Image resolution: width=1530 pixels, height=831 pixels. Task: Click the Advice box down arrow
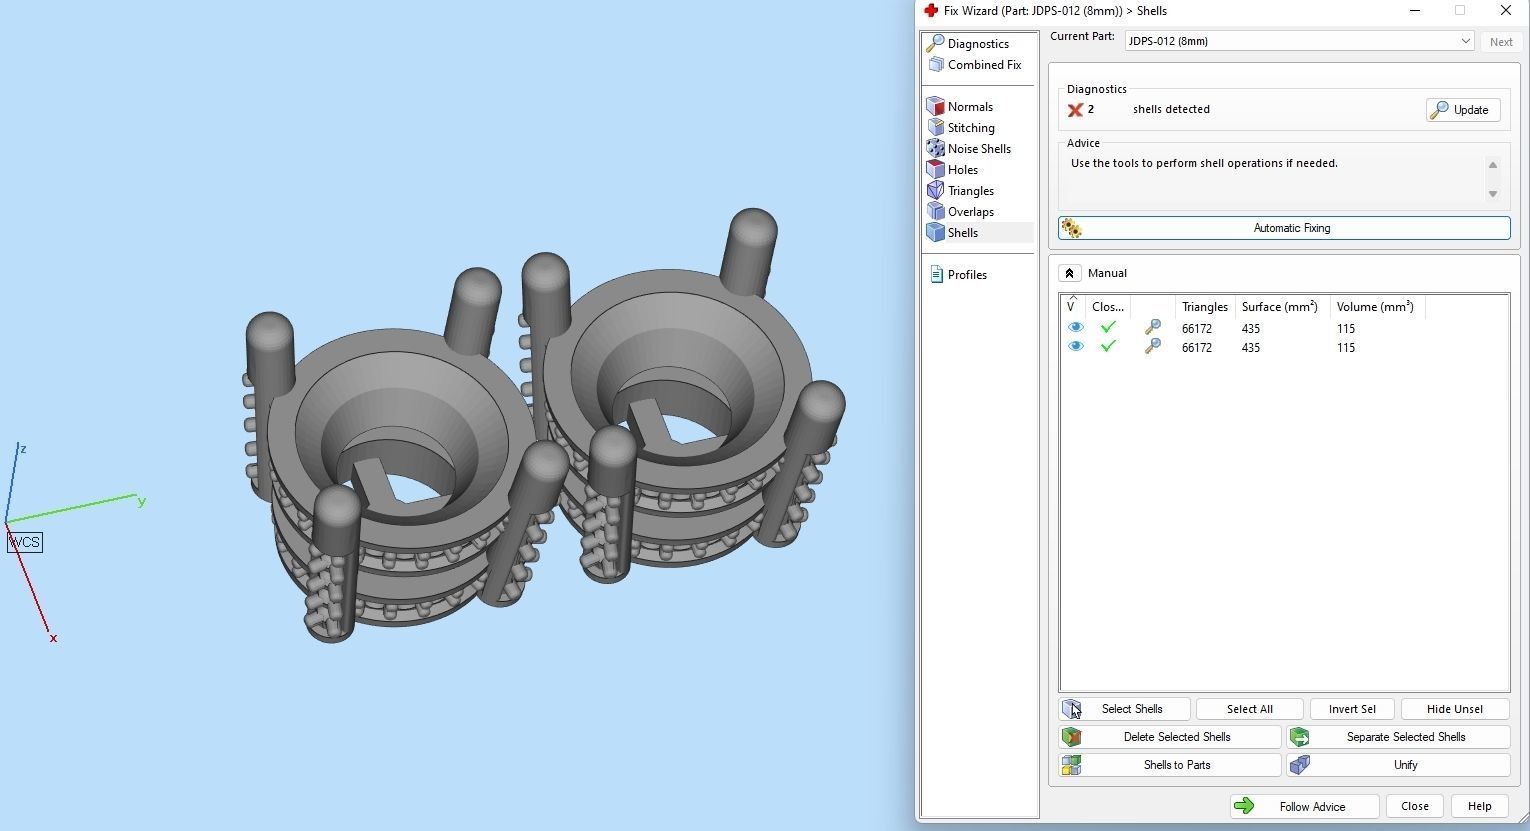coord(1493,194)
